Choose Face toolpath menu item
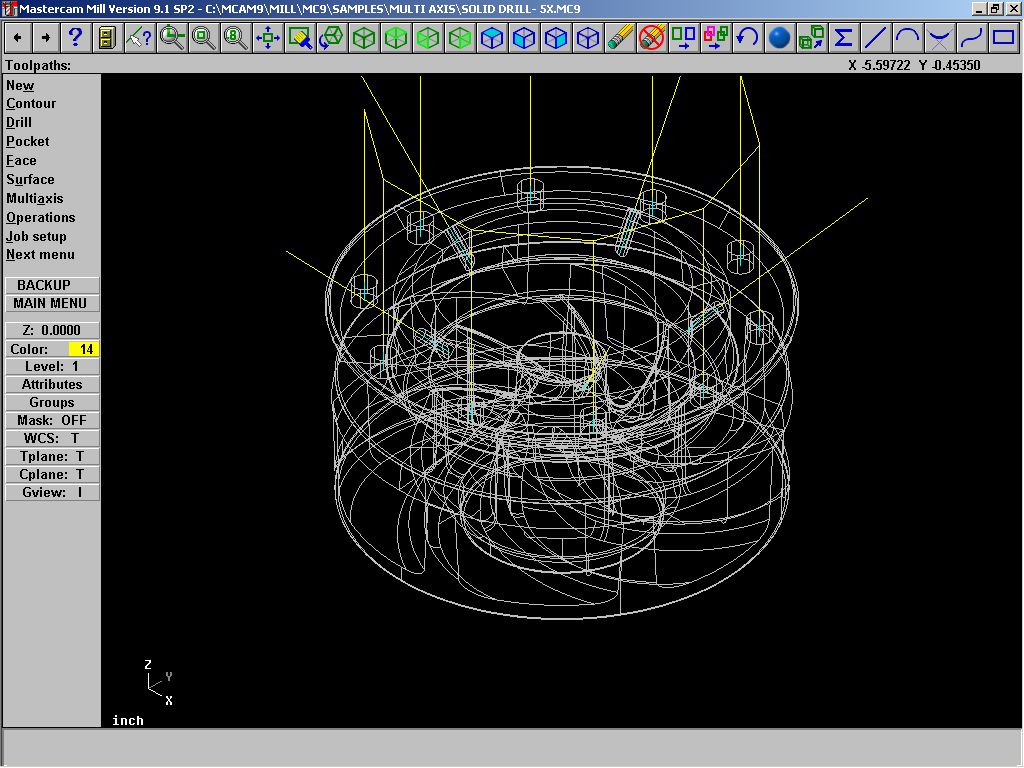Viewport: 1024px width, 768px height. point(22,160)
